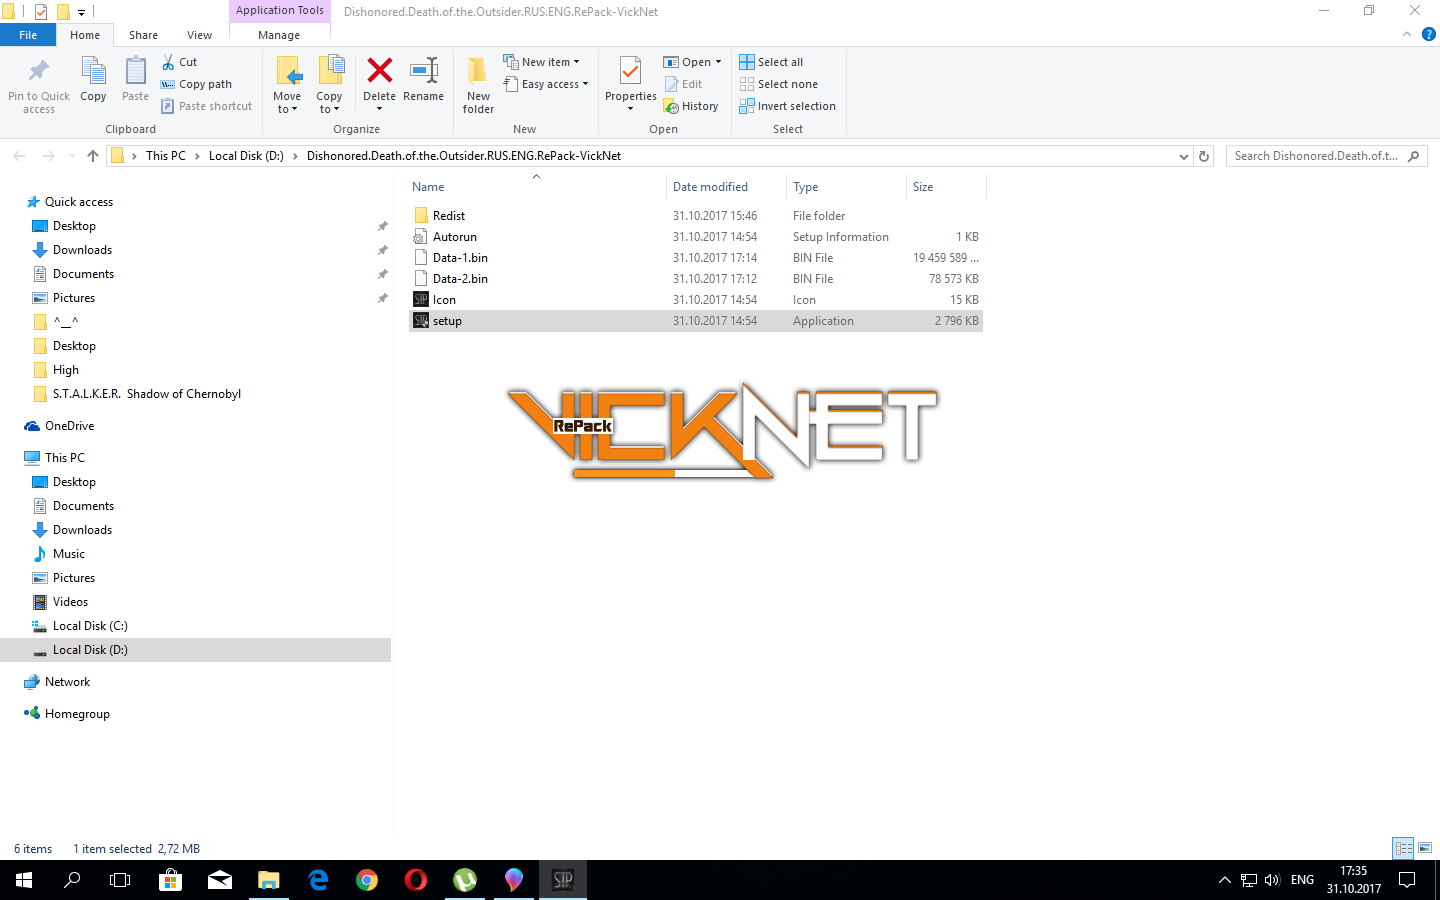Click the search box for this folder
Image resolution: width=1440 pixels, height=900 pixels.
pyautogui.click(x=1316, y=156)
